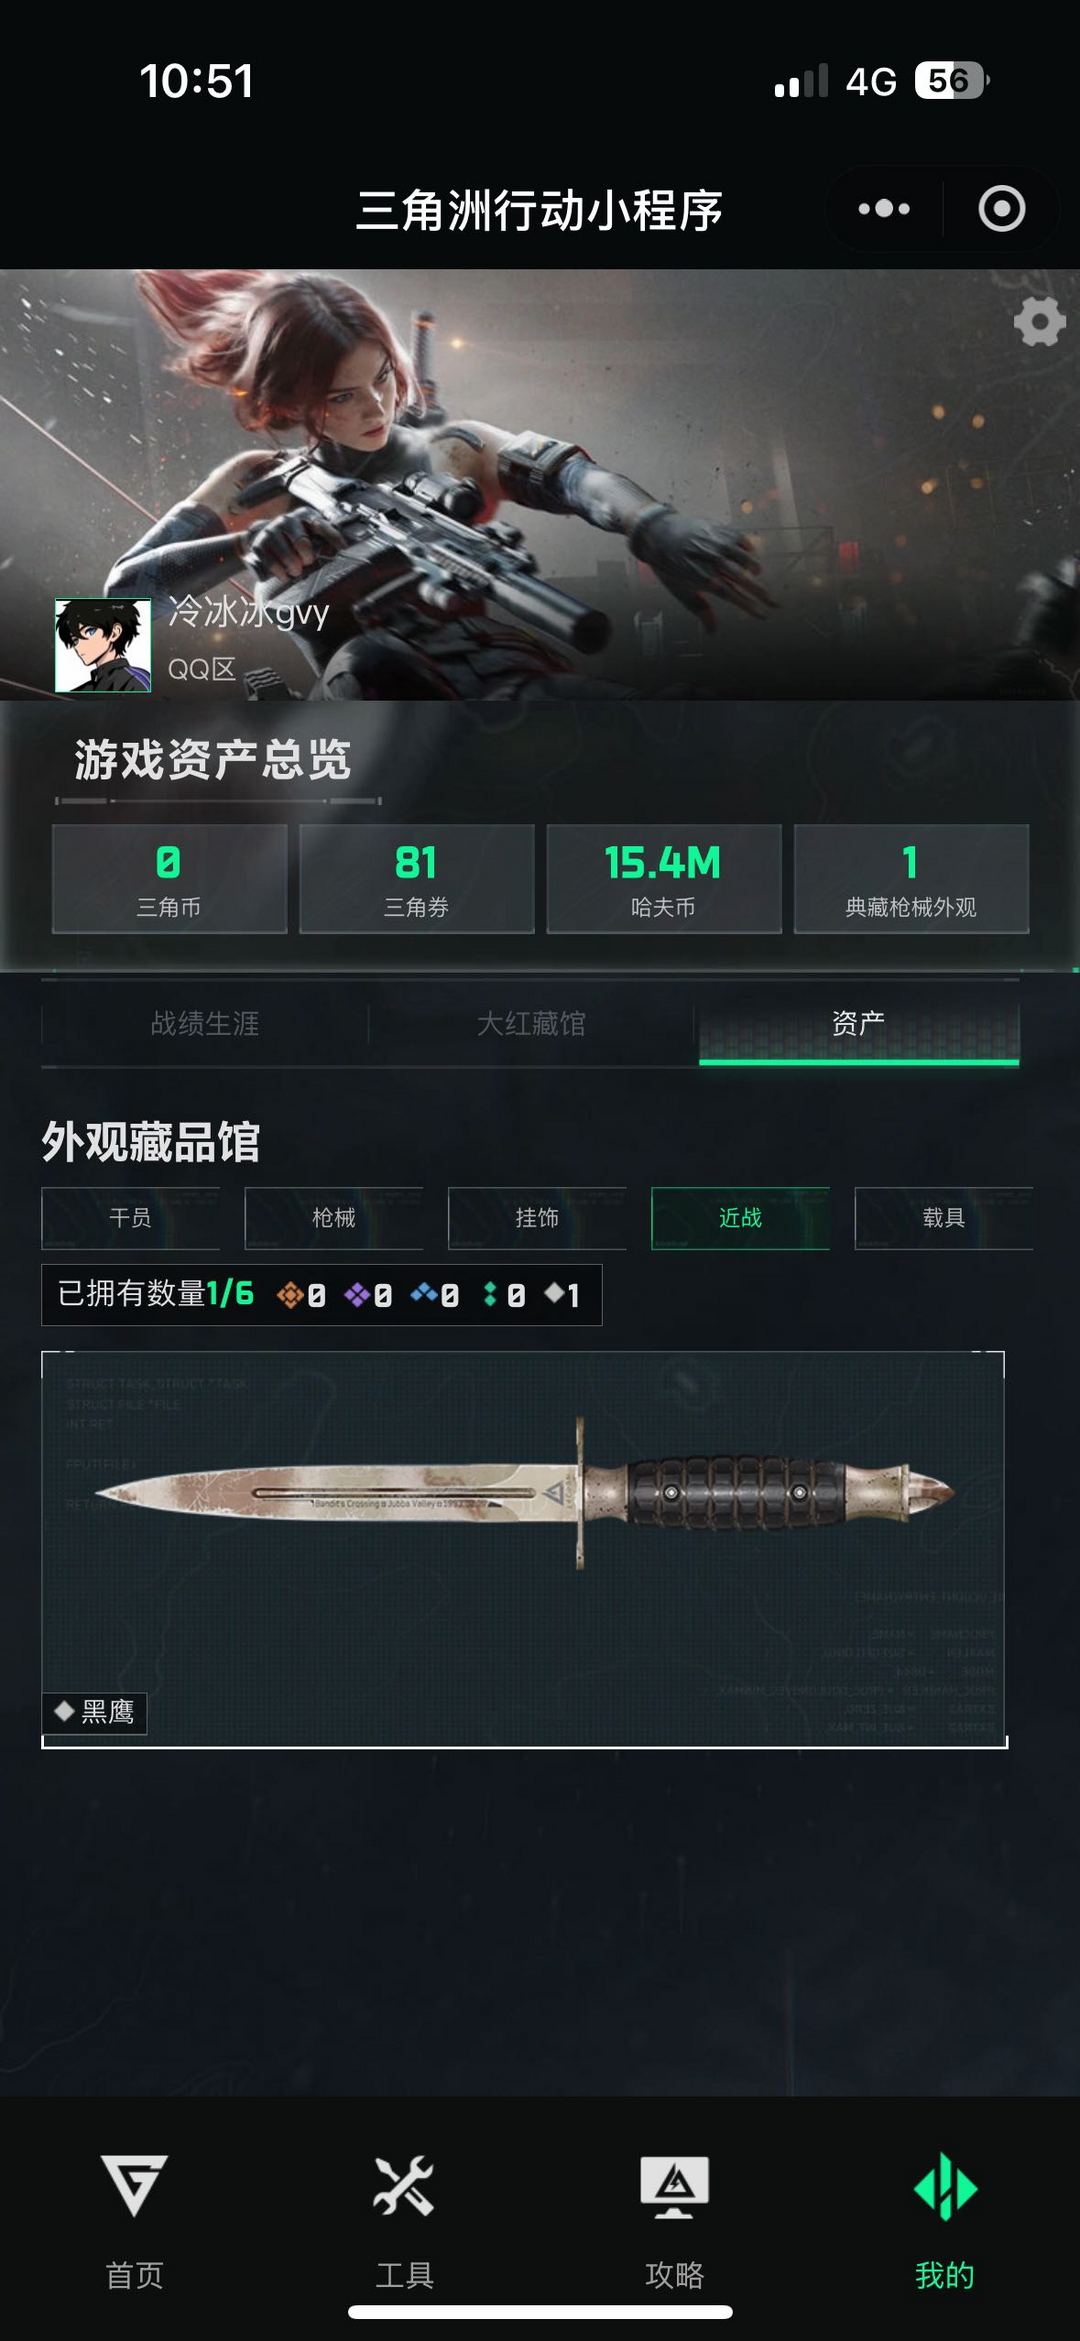Select the 近战 melee filter
Screen dimensions: 1080x2341
point(740,1218)
